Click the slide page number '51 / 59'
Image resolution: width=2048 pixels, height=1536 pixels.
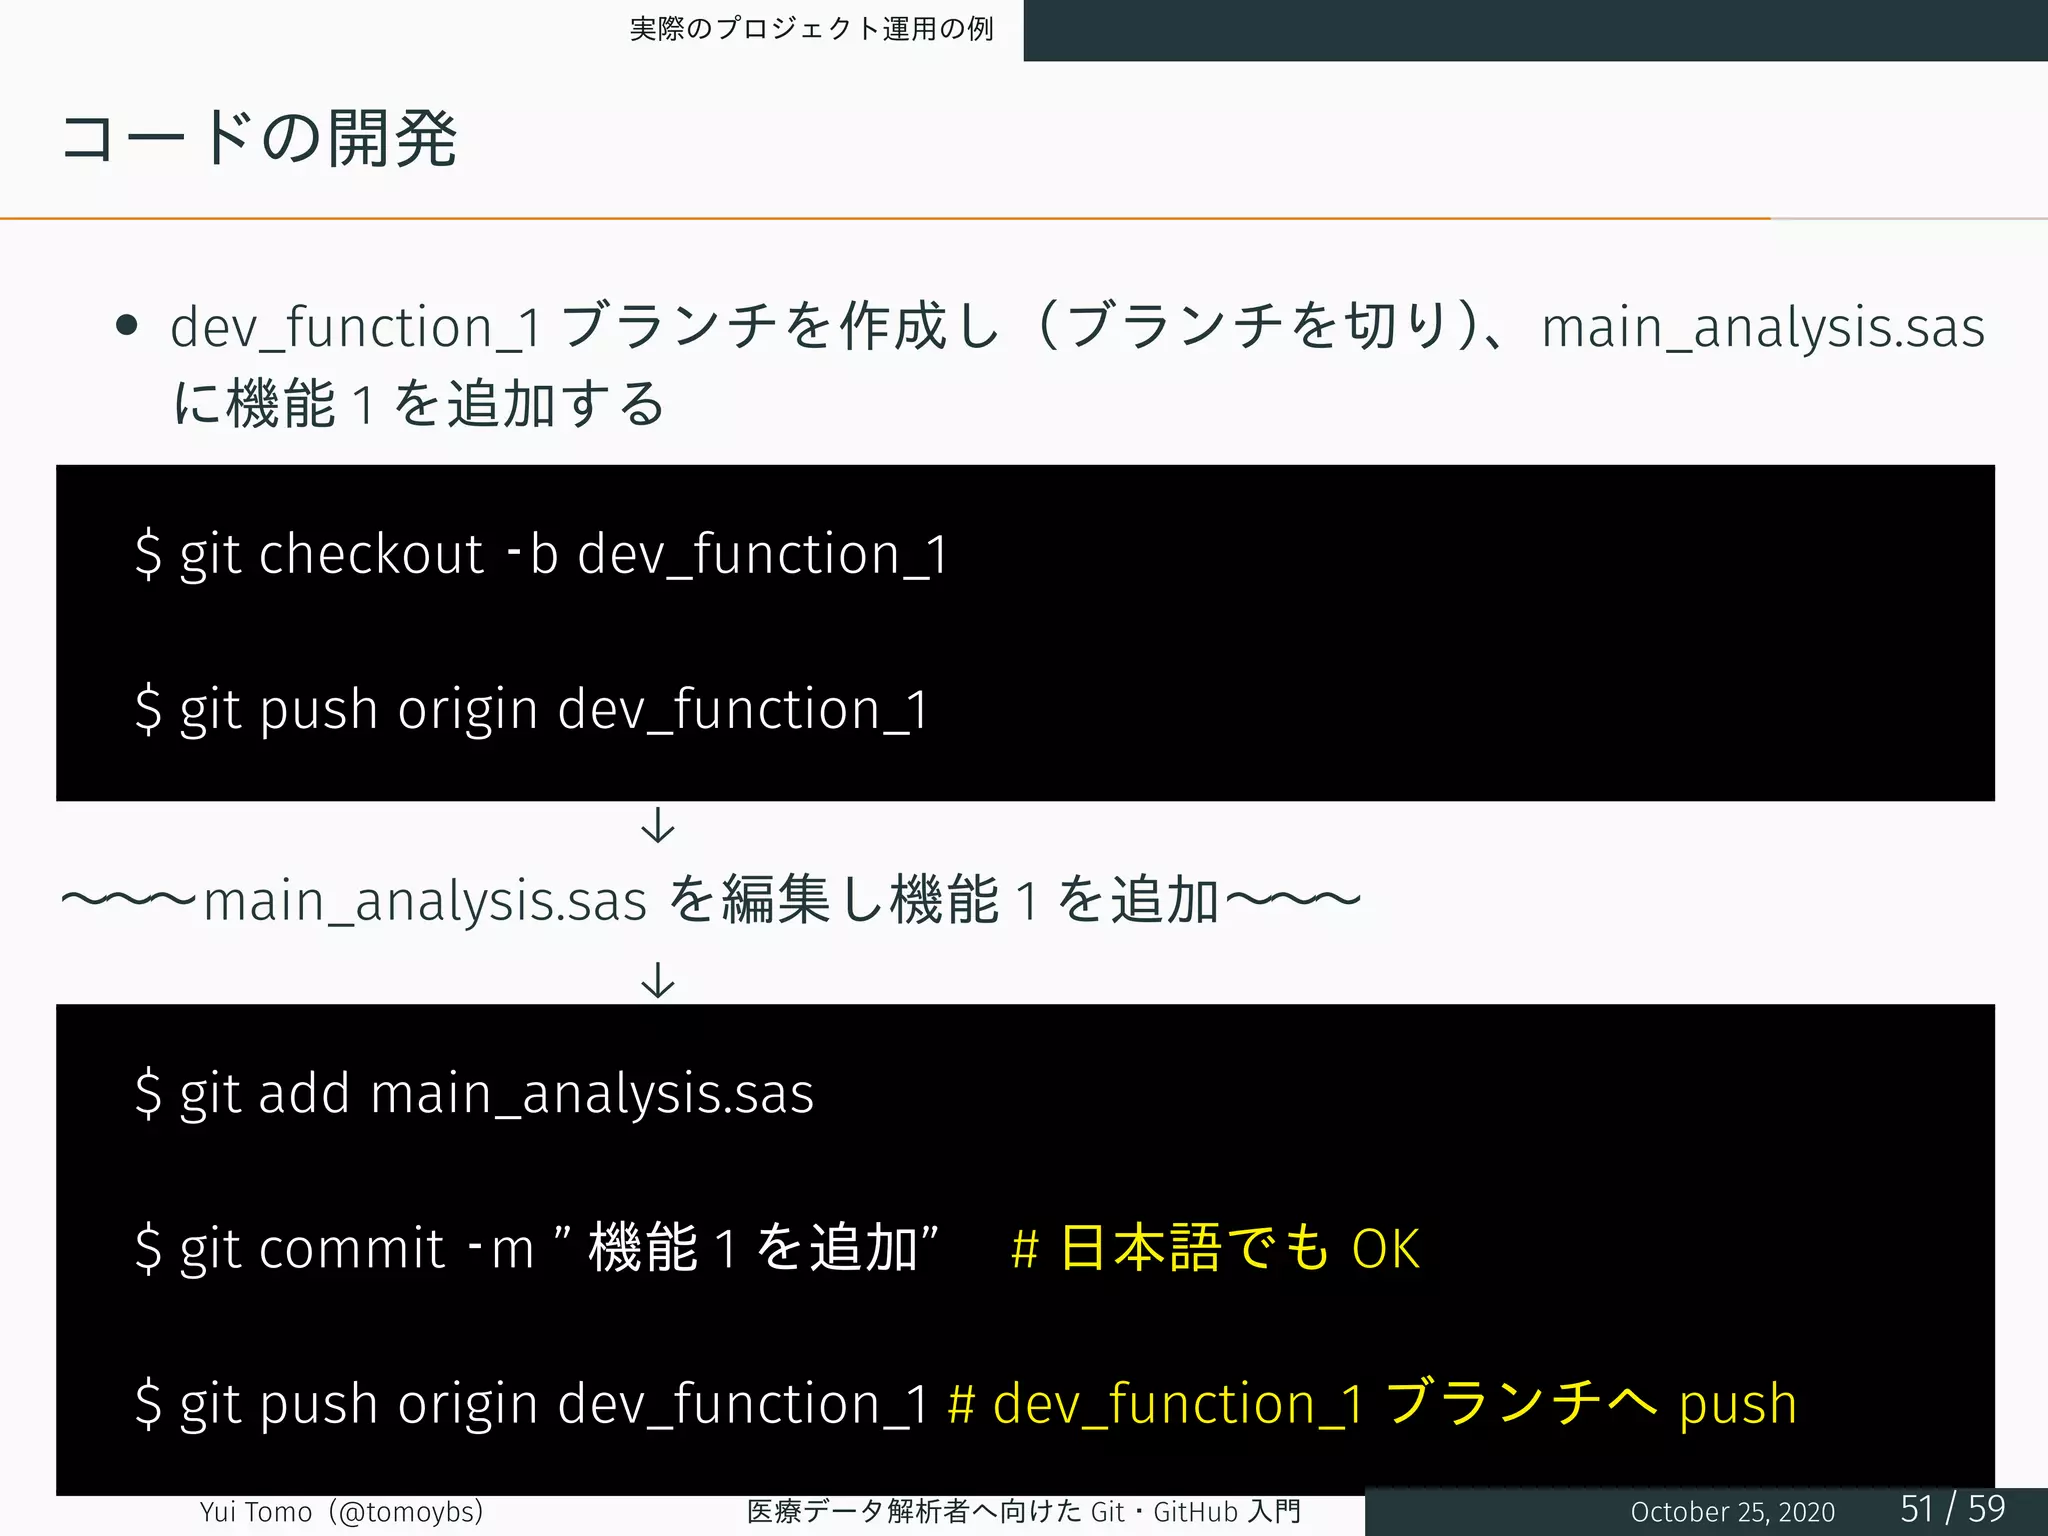1953,1509
